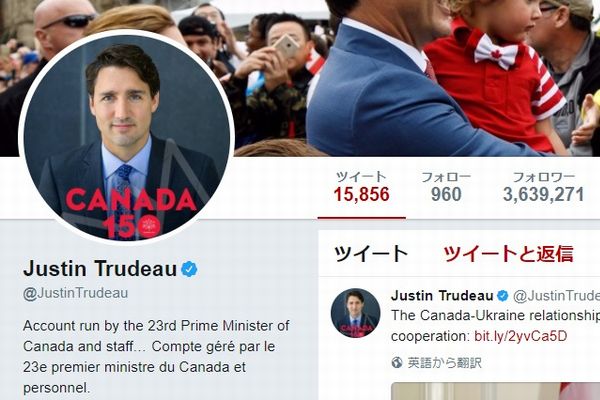600x400 pixels.
Task: Open the media preview below the tweet
Action: tap(496, 391)
